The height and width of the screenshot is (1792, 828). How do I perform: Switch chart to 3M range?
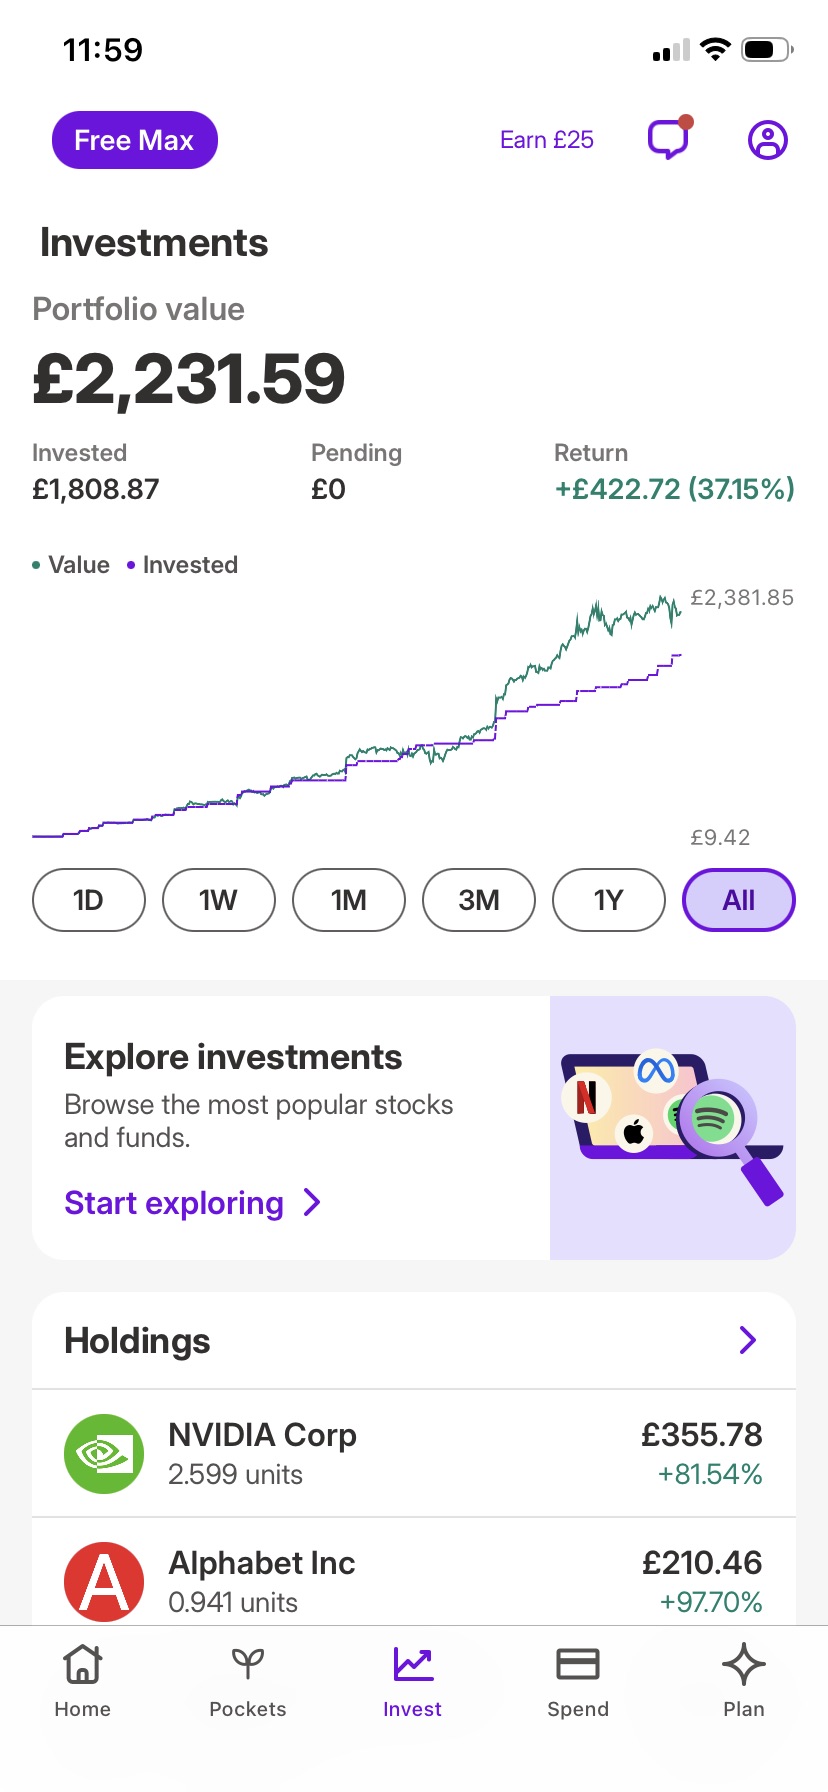tap(479, 900)
